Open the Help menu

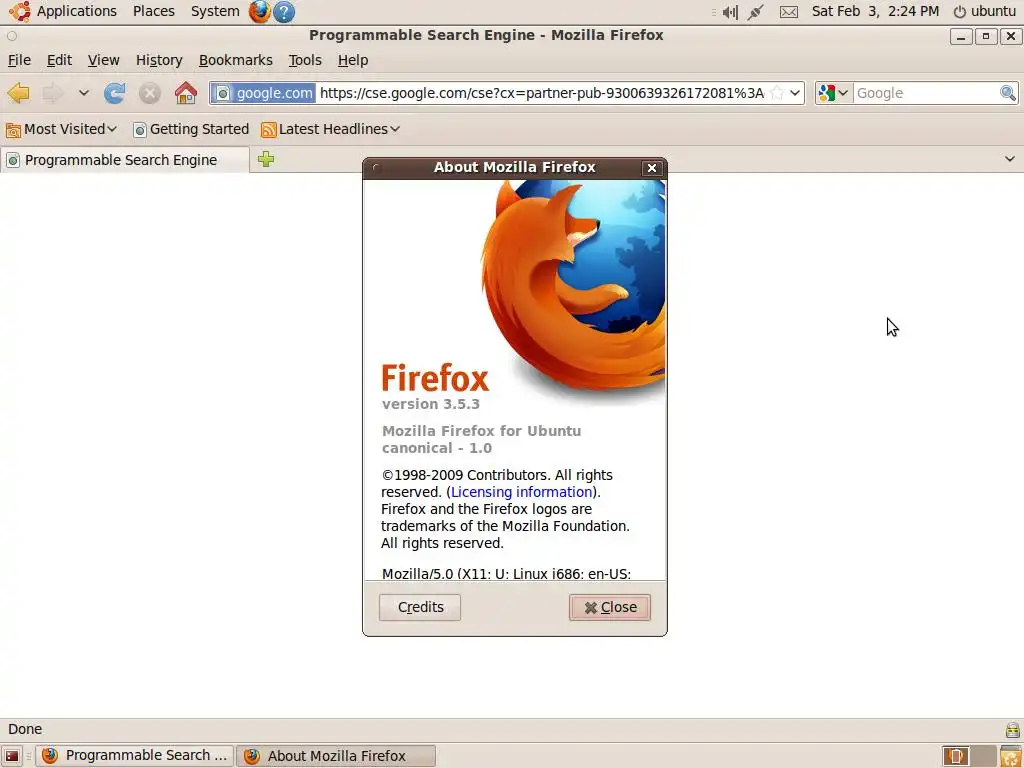(x=353, y=60)
